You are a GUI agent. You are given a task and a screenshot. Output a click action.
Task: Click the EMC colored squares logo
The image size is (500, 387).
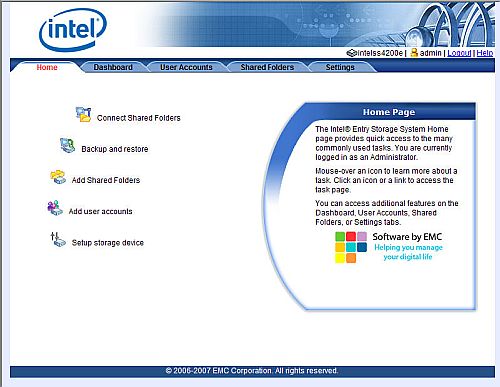(x=351, y=247)
